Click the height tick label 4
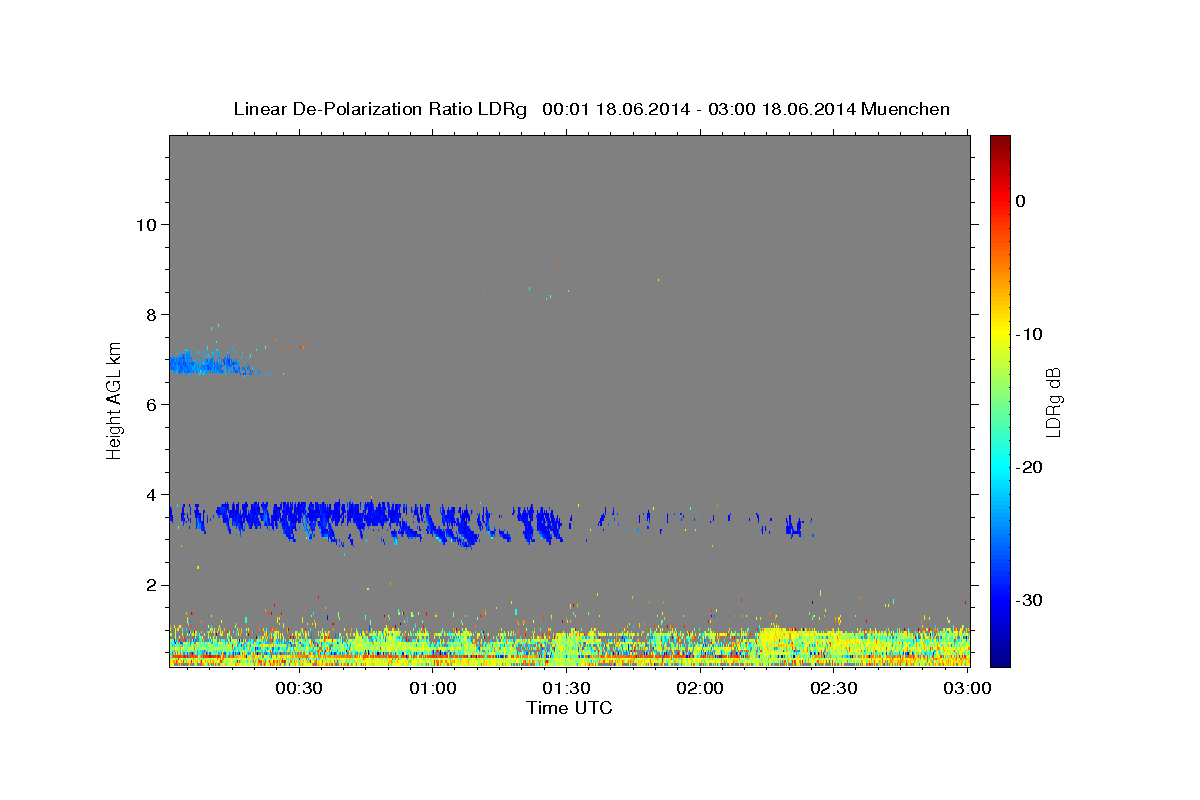Screen dimensions: 1200x800 152,495
